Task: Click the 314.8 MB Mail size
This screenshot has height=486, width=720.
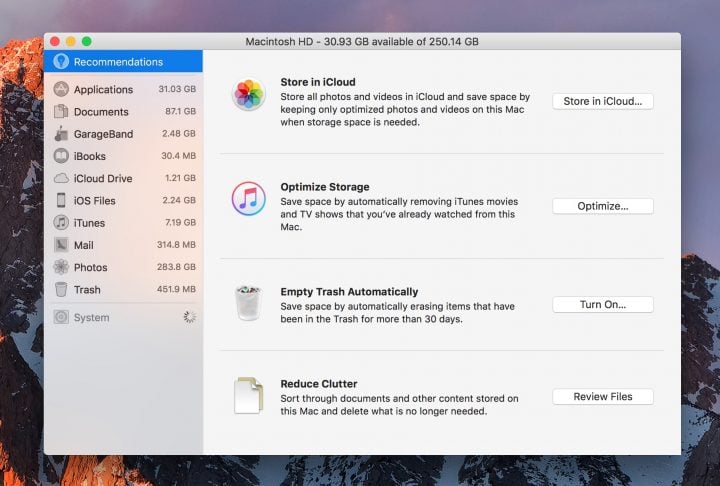Action: coord(176,244)
